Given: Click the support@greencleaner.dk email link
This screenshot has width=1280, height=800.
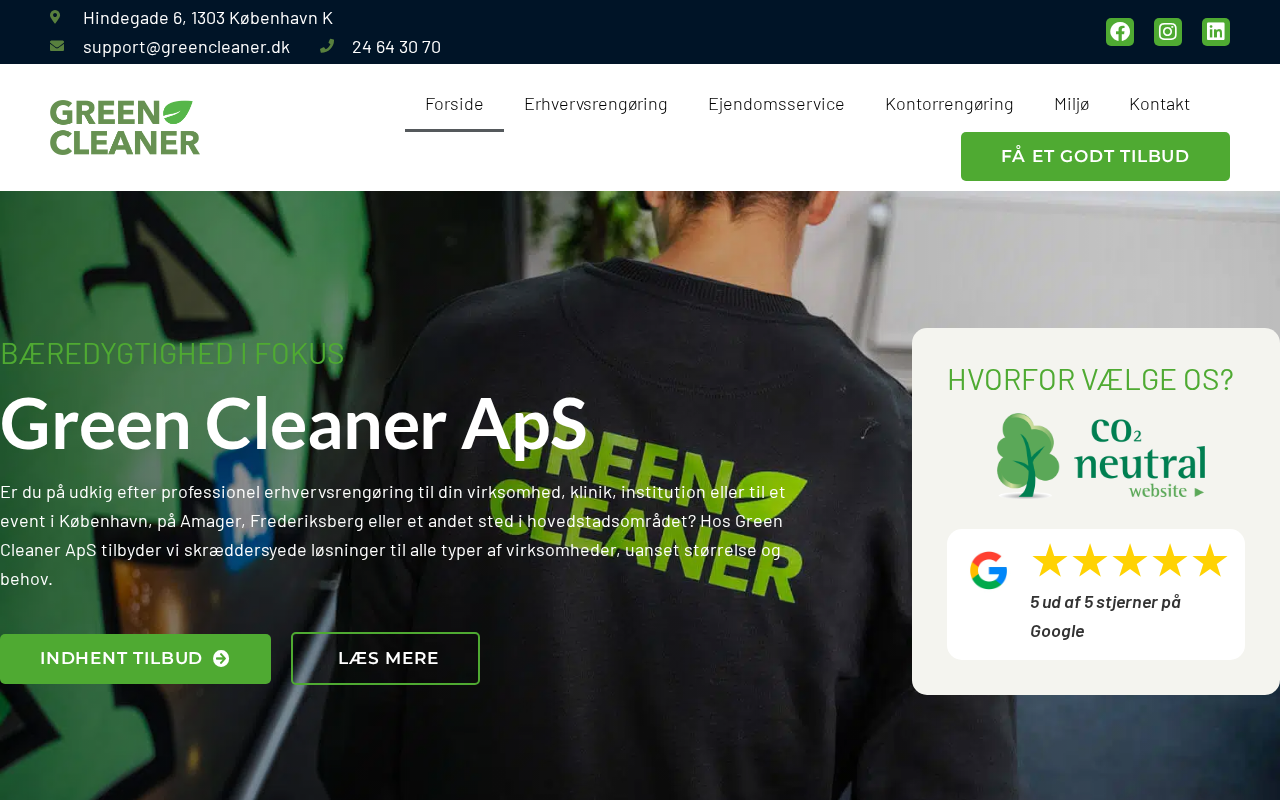Looking at the screenshot, I should click(x=186, y=47).
